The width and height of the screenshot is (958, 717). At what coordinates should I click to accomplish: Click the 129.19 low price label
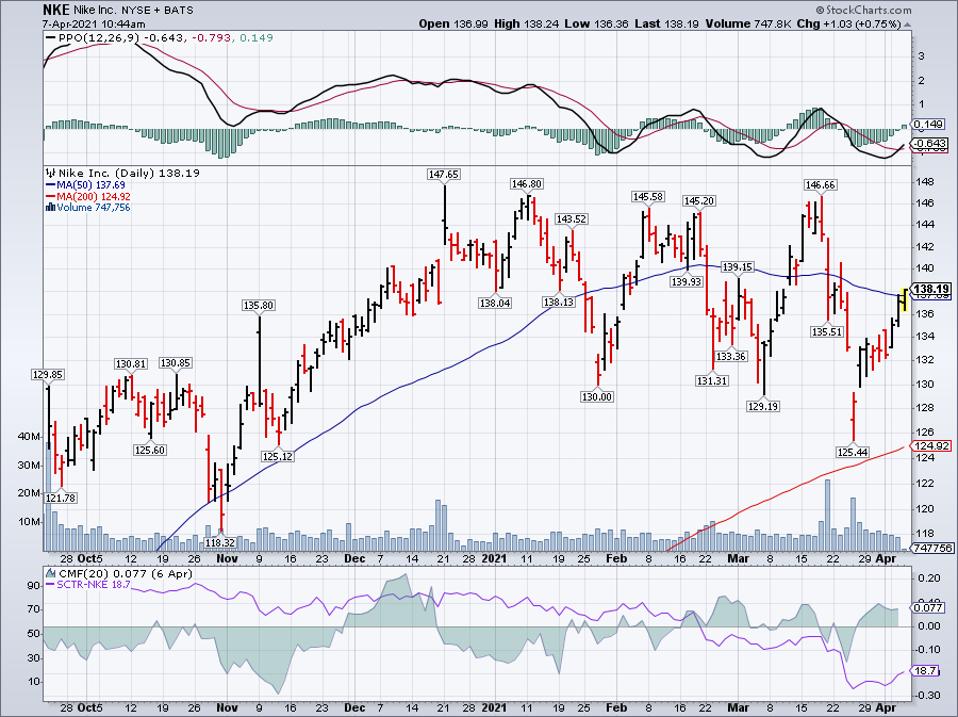[763, 406]
